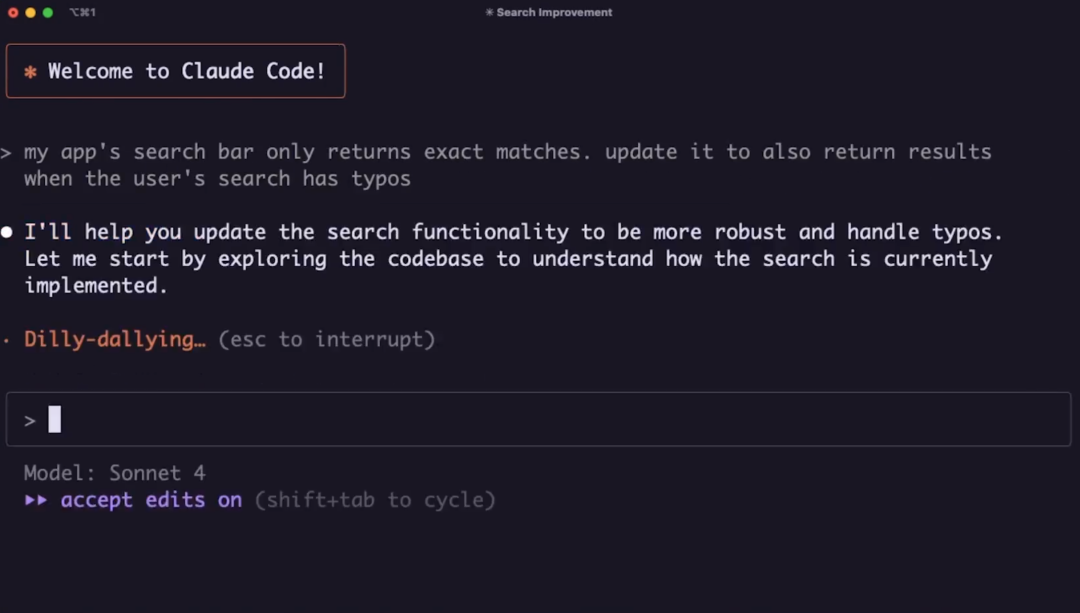Click the Welcome to Claude Code! banner

176,71
